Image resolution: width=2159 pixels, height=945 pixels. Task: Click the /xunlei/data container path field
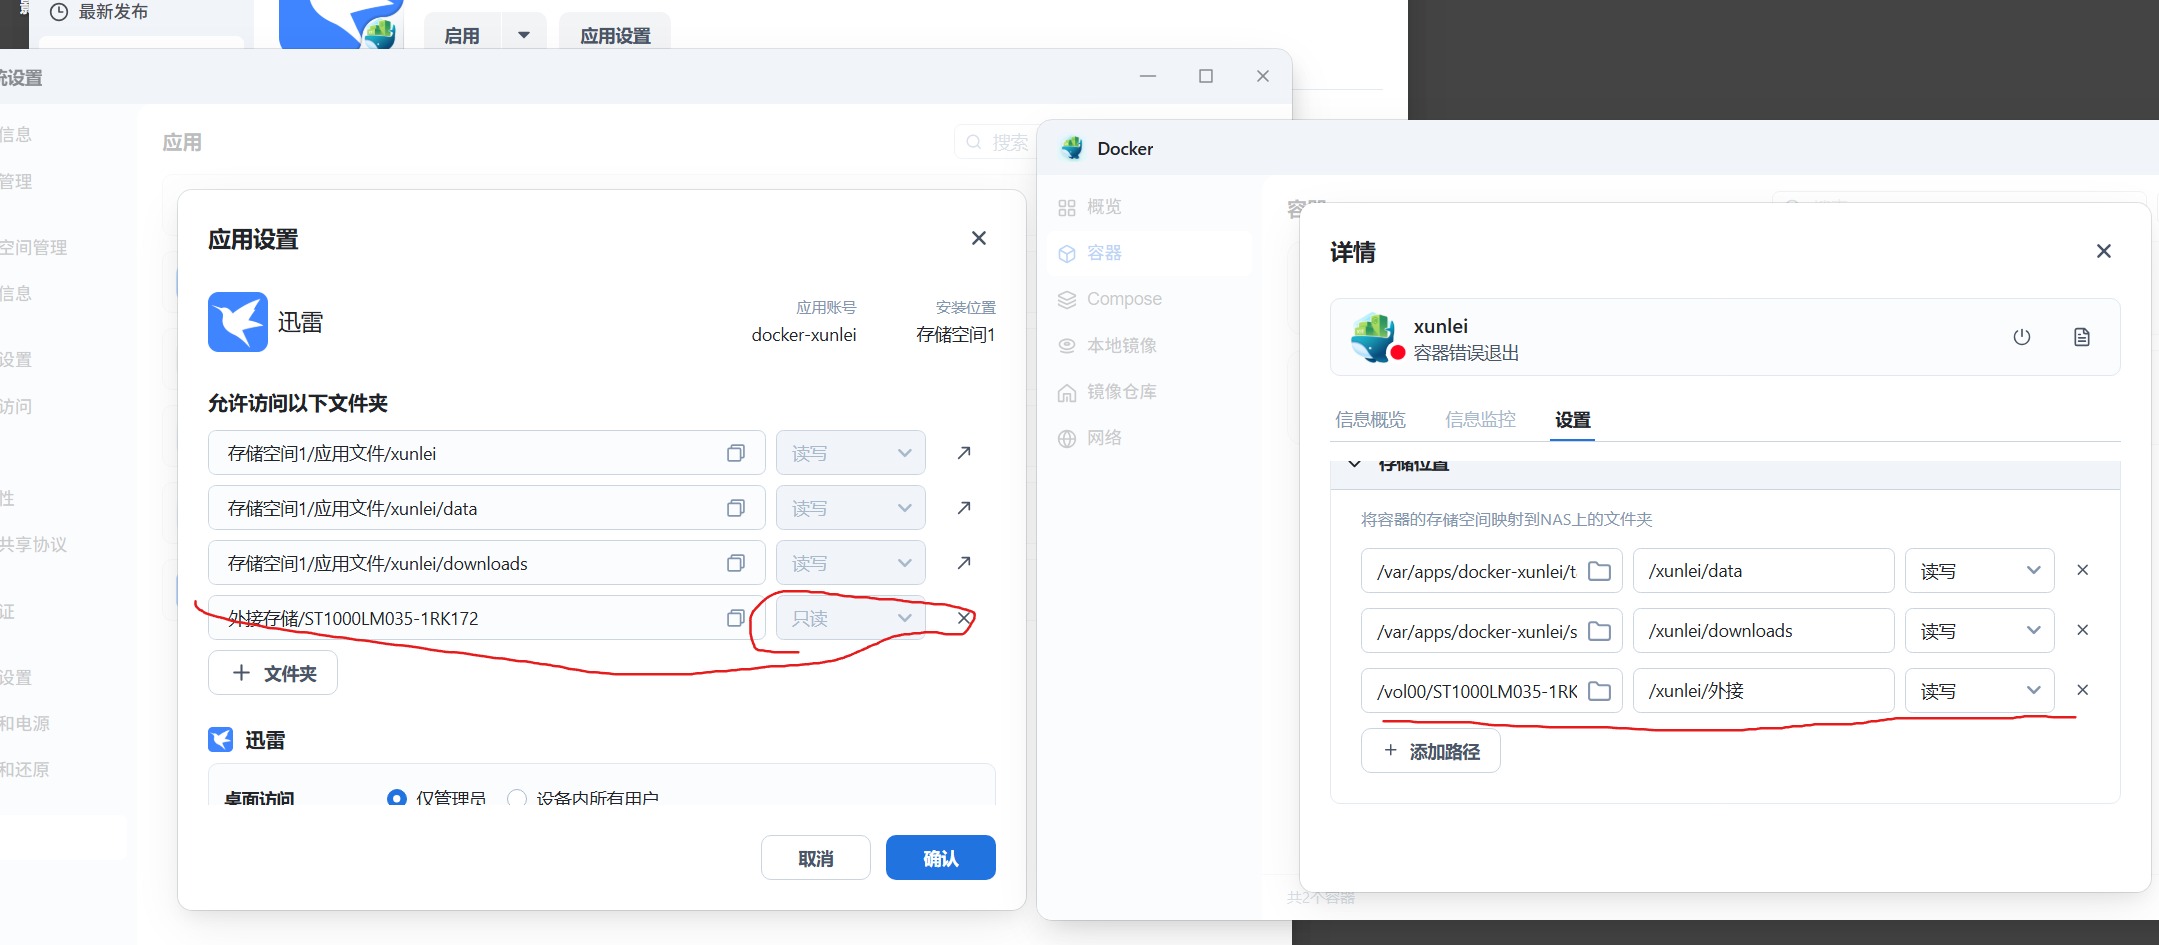(x=1763, y=571)
